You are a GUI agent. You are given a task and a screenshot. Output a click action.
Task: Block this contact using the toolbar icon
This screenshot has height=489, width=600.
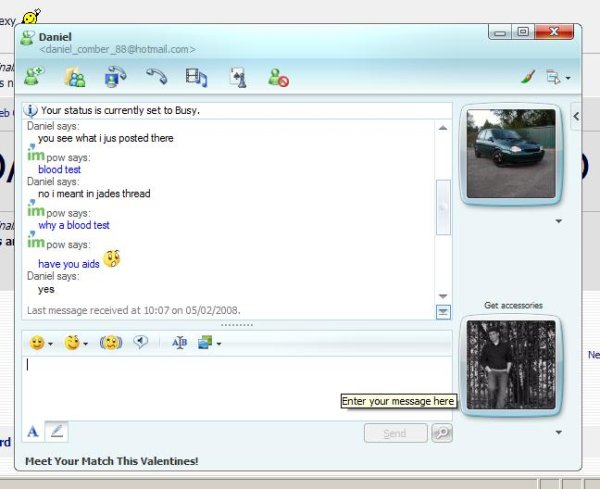[278, 76]
